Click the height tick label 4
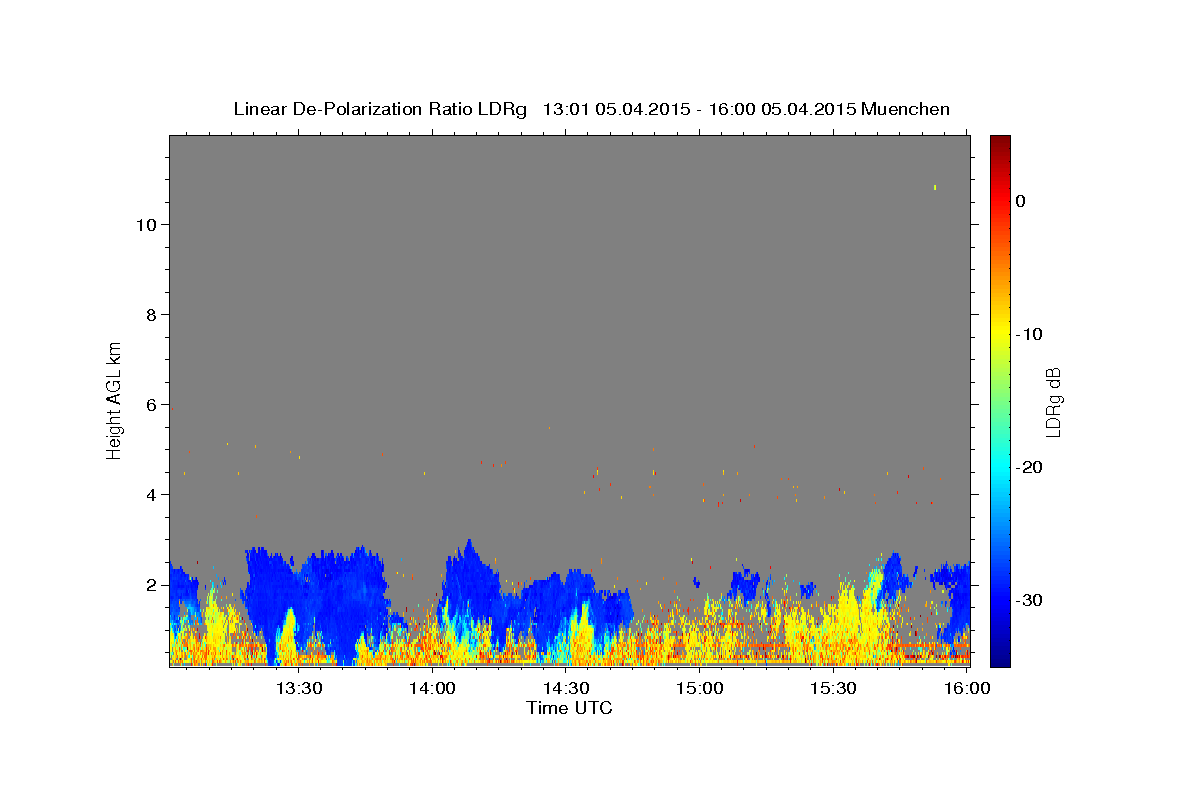 click(x=151, y=494)
